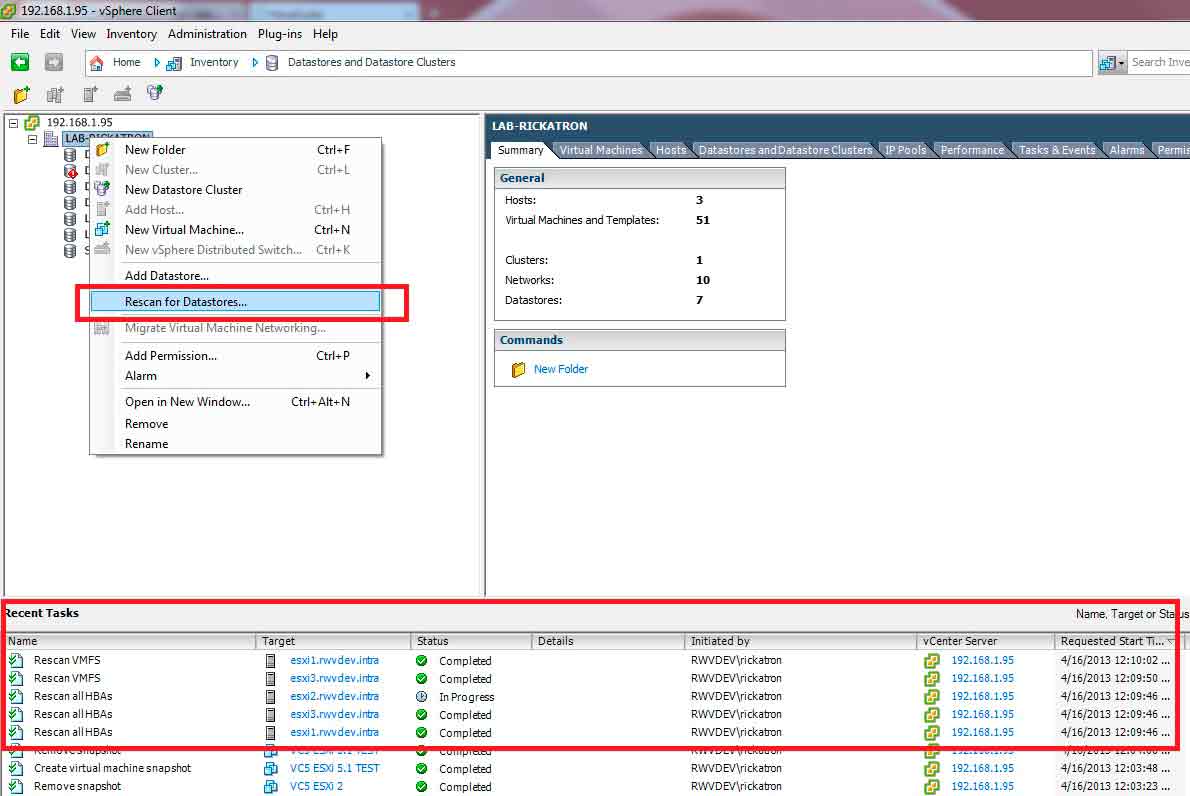Click the LAB-RICKATRON datacenter icon
Screen dimensions: 1190x796
click(x=51, y=138)
